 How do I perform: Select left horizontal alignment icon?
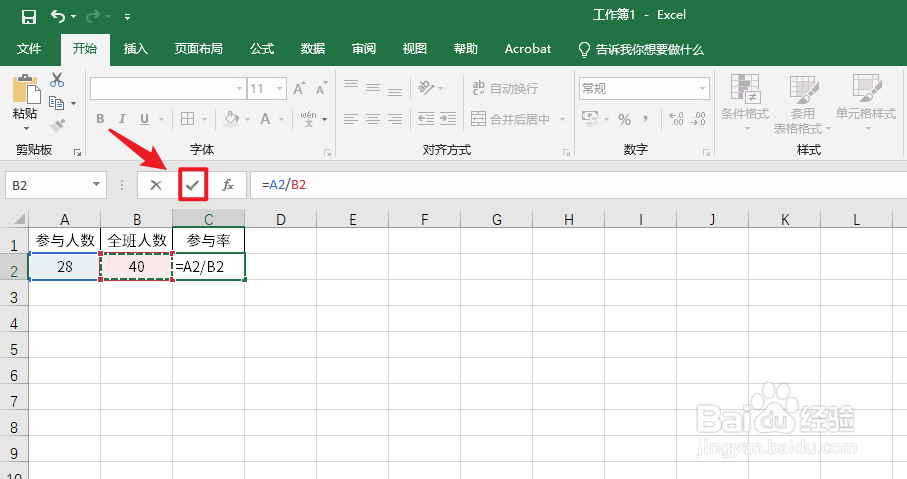point(351,119)
